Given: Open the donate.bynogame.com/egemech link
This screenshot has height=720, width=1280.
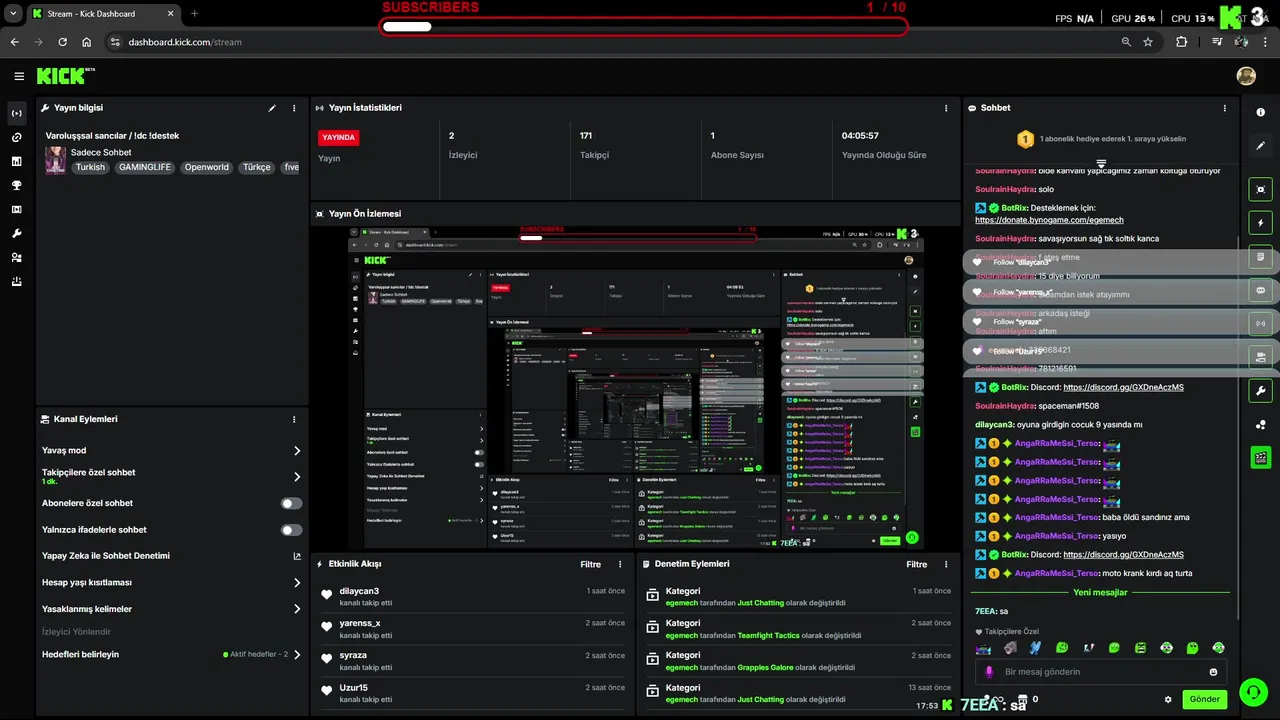Looking at the screenshot, I should click(1049, 220).
